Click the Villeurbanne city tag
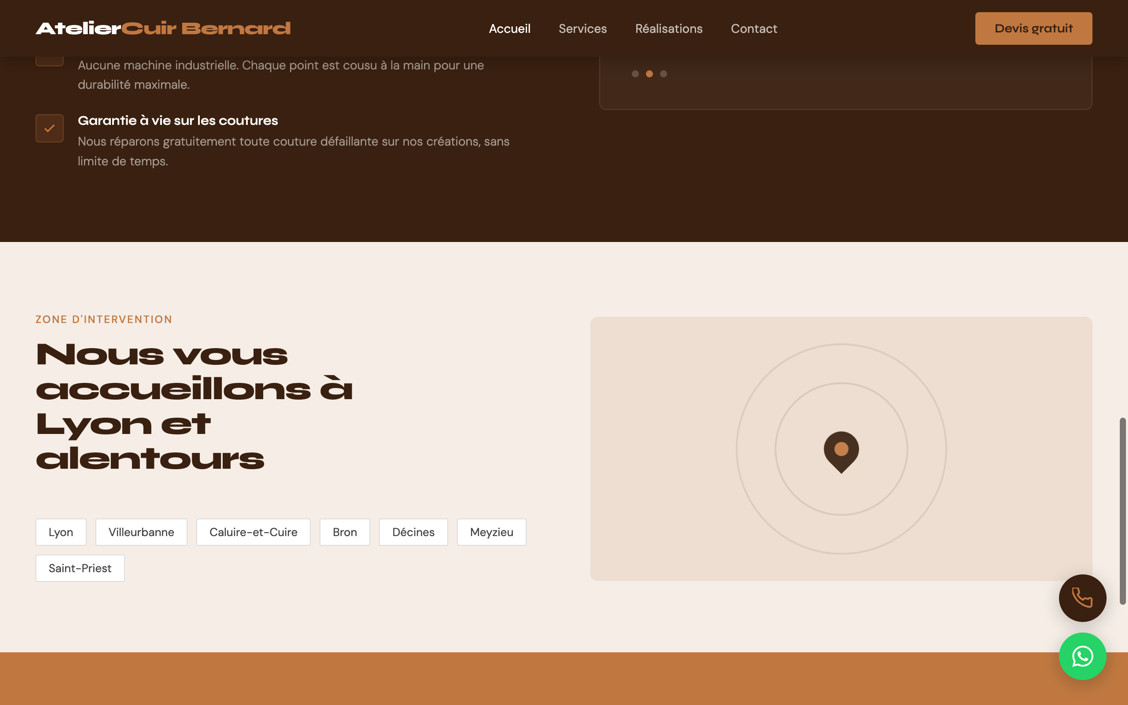 click(x=141, y=532)
